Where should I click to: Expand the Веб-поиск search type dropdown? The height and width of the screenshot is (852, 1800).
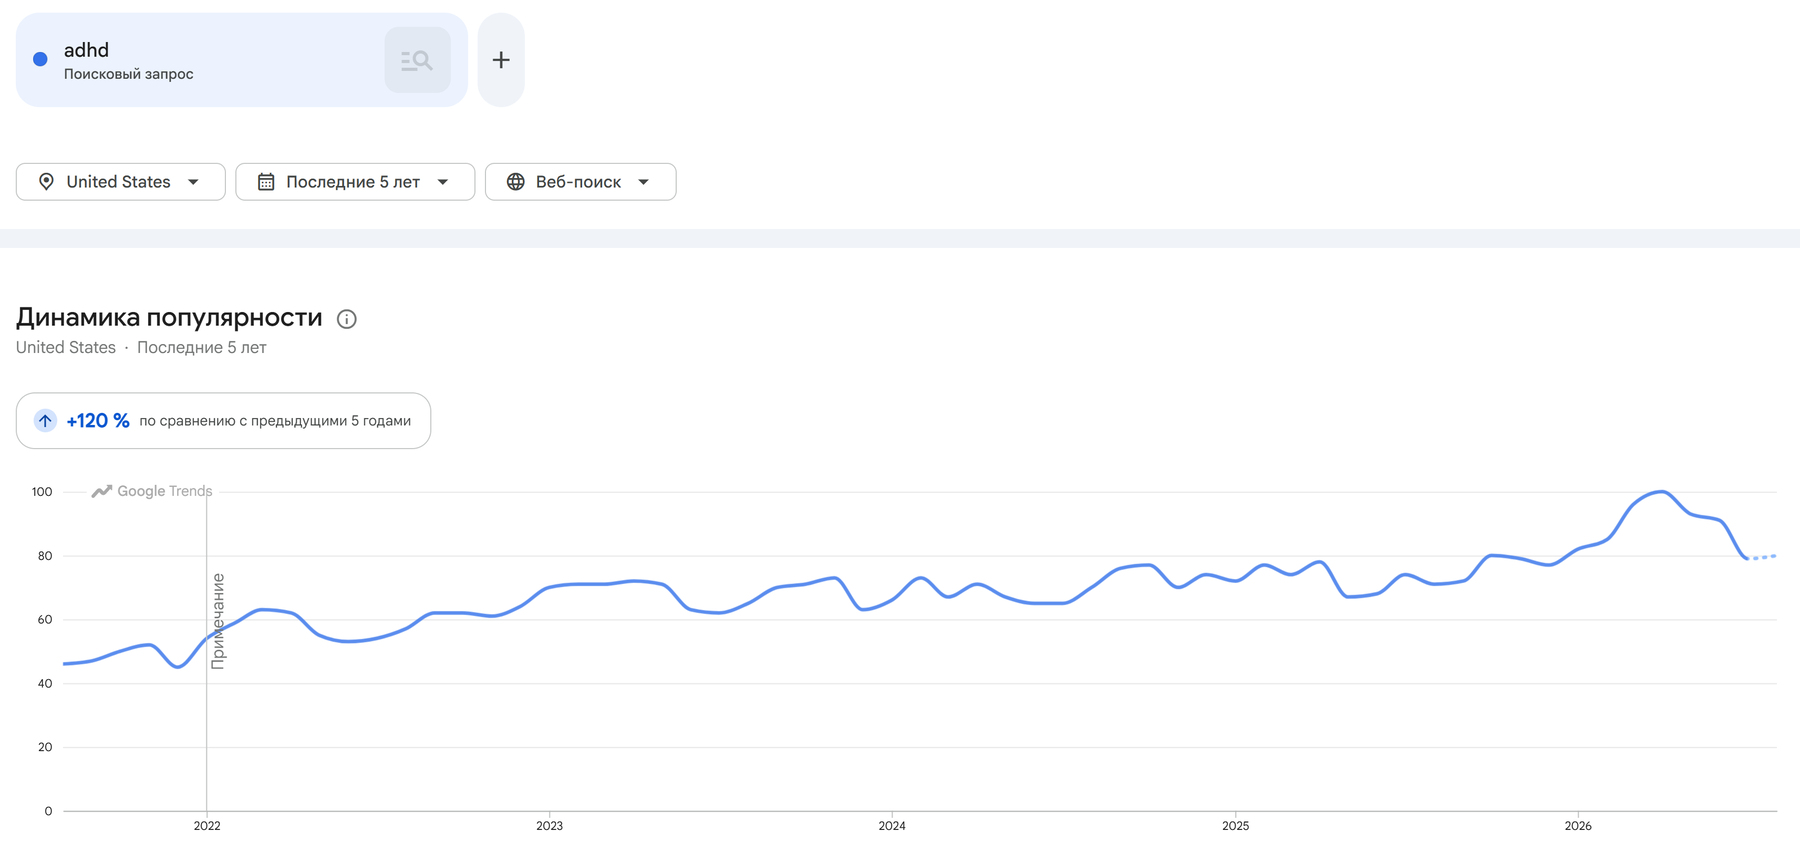[x=581, y=182]
